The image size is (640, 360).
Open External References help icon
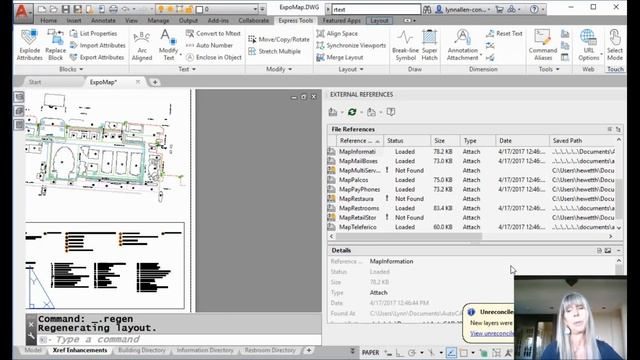point(391,112)
